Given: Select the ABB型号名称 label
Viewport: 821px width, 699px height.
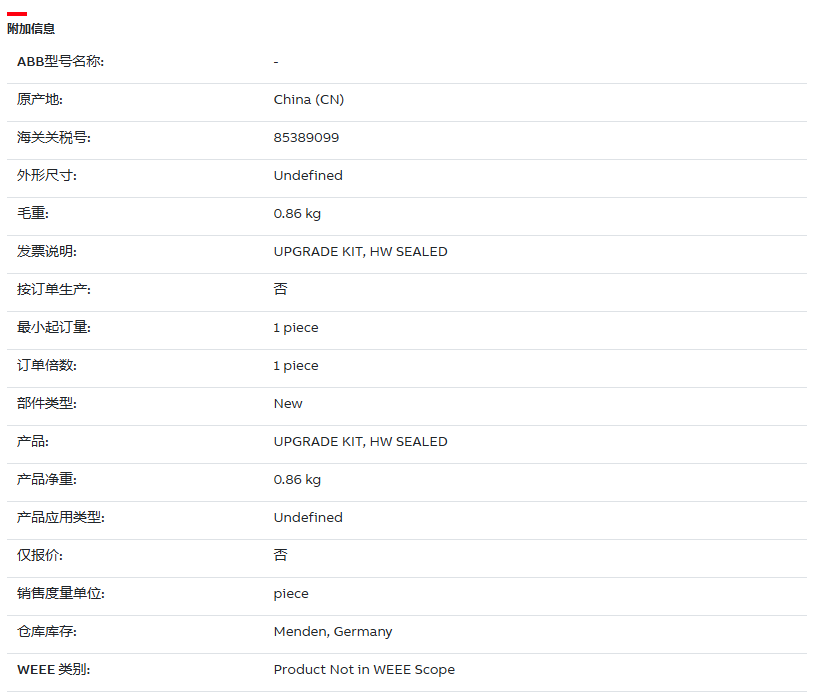Looking at the screenshot, I should point(60,62).
